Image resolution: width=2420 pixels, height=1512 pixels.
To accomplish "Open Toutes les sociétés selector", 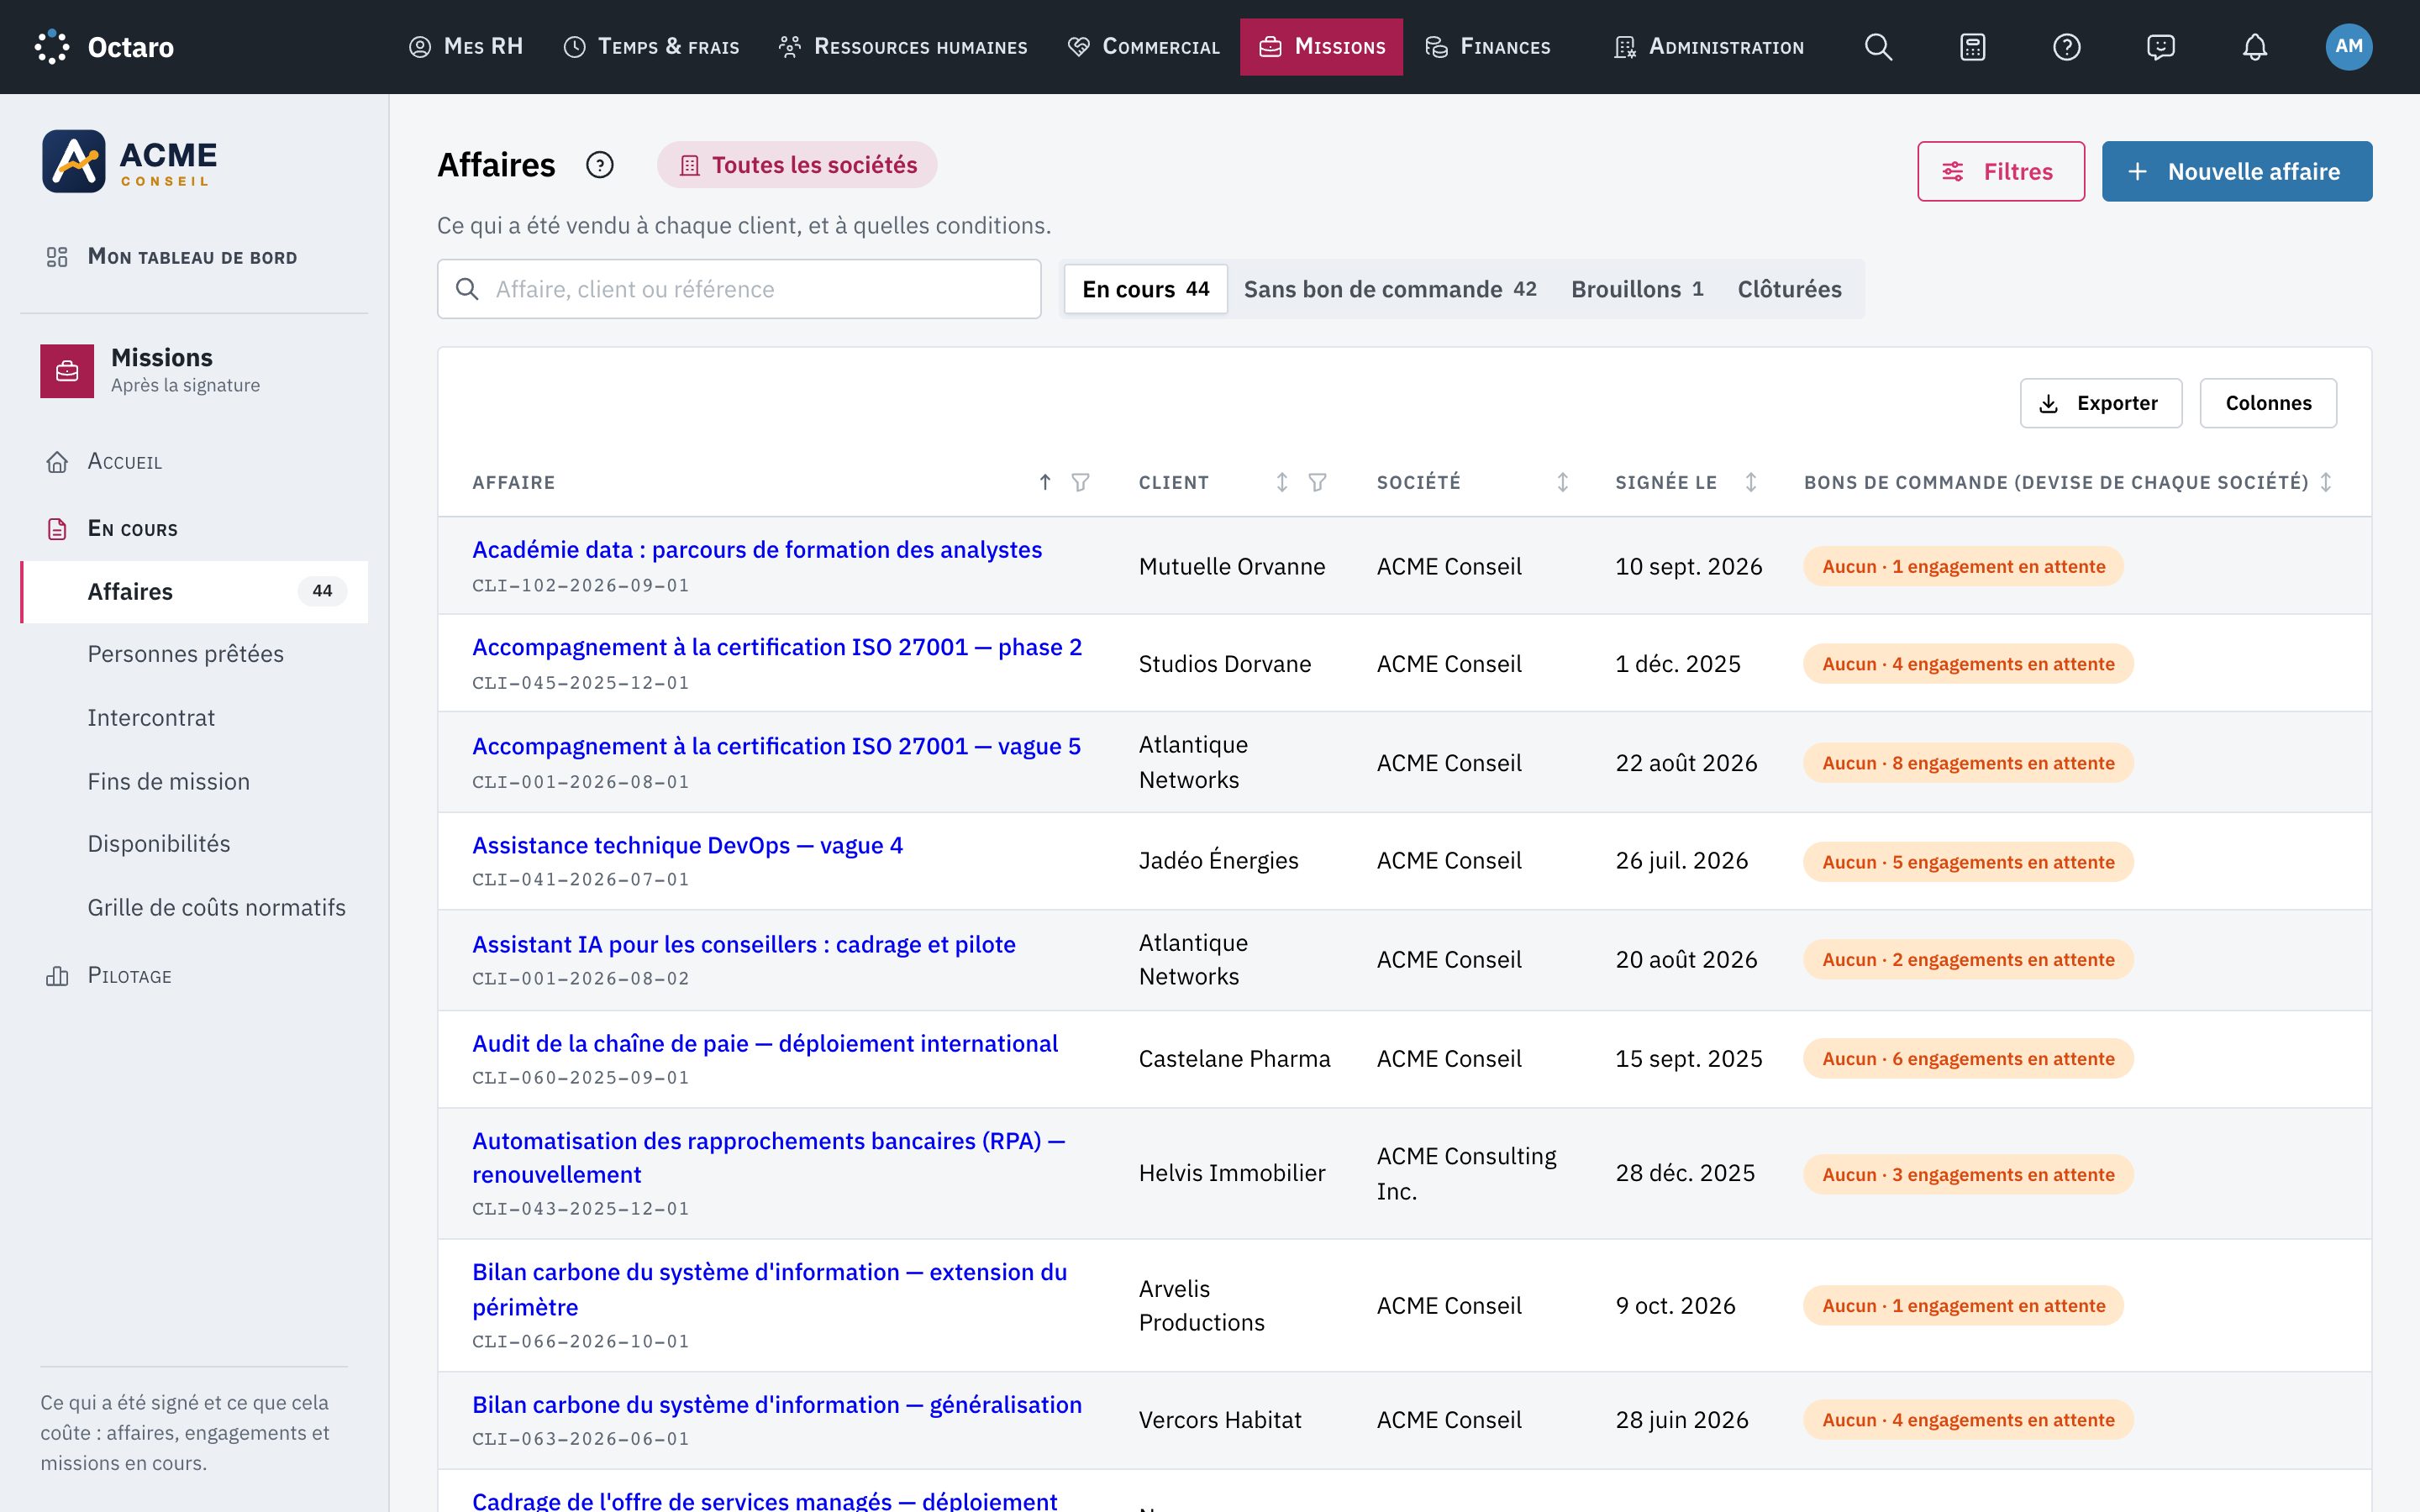I will point(797,165).
